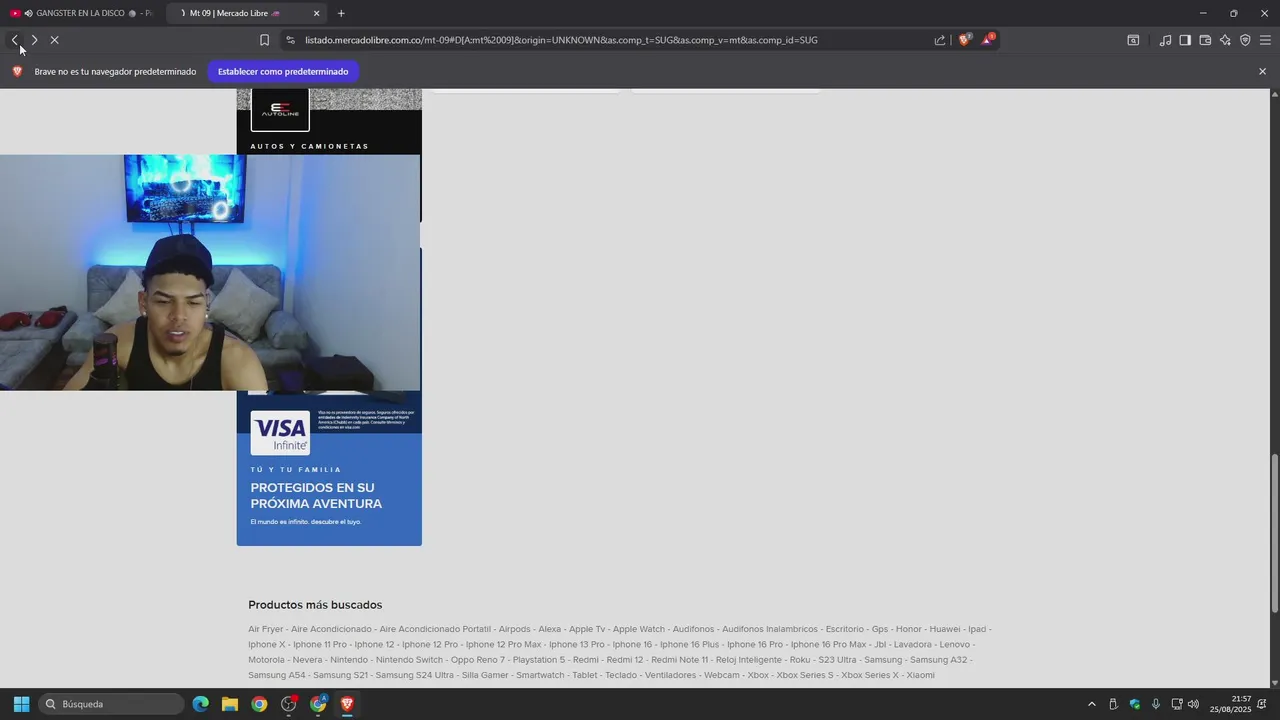Open the Visa Infinite advertisement banner

[x=329, y=468]
